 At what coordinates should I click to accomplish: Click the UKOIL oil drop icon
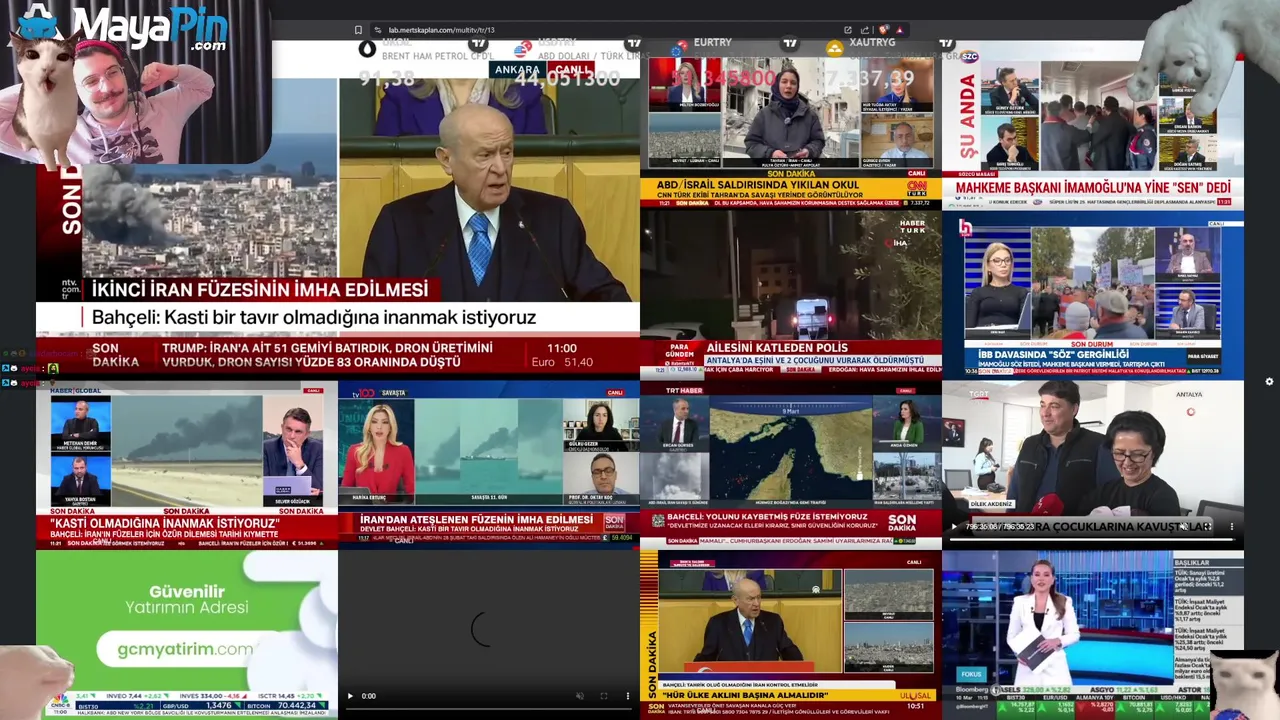click(367, 47)
